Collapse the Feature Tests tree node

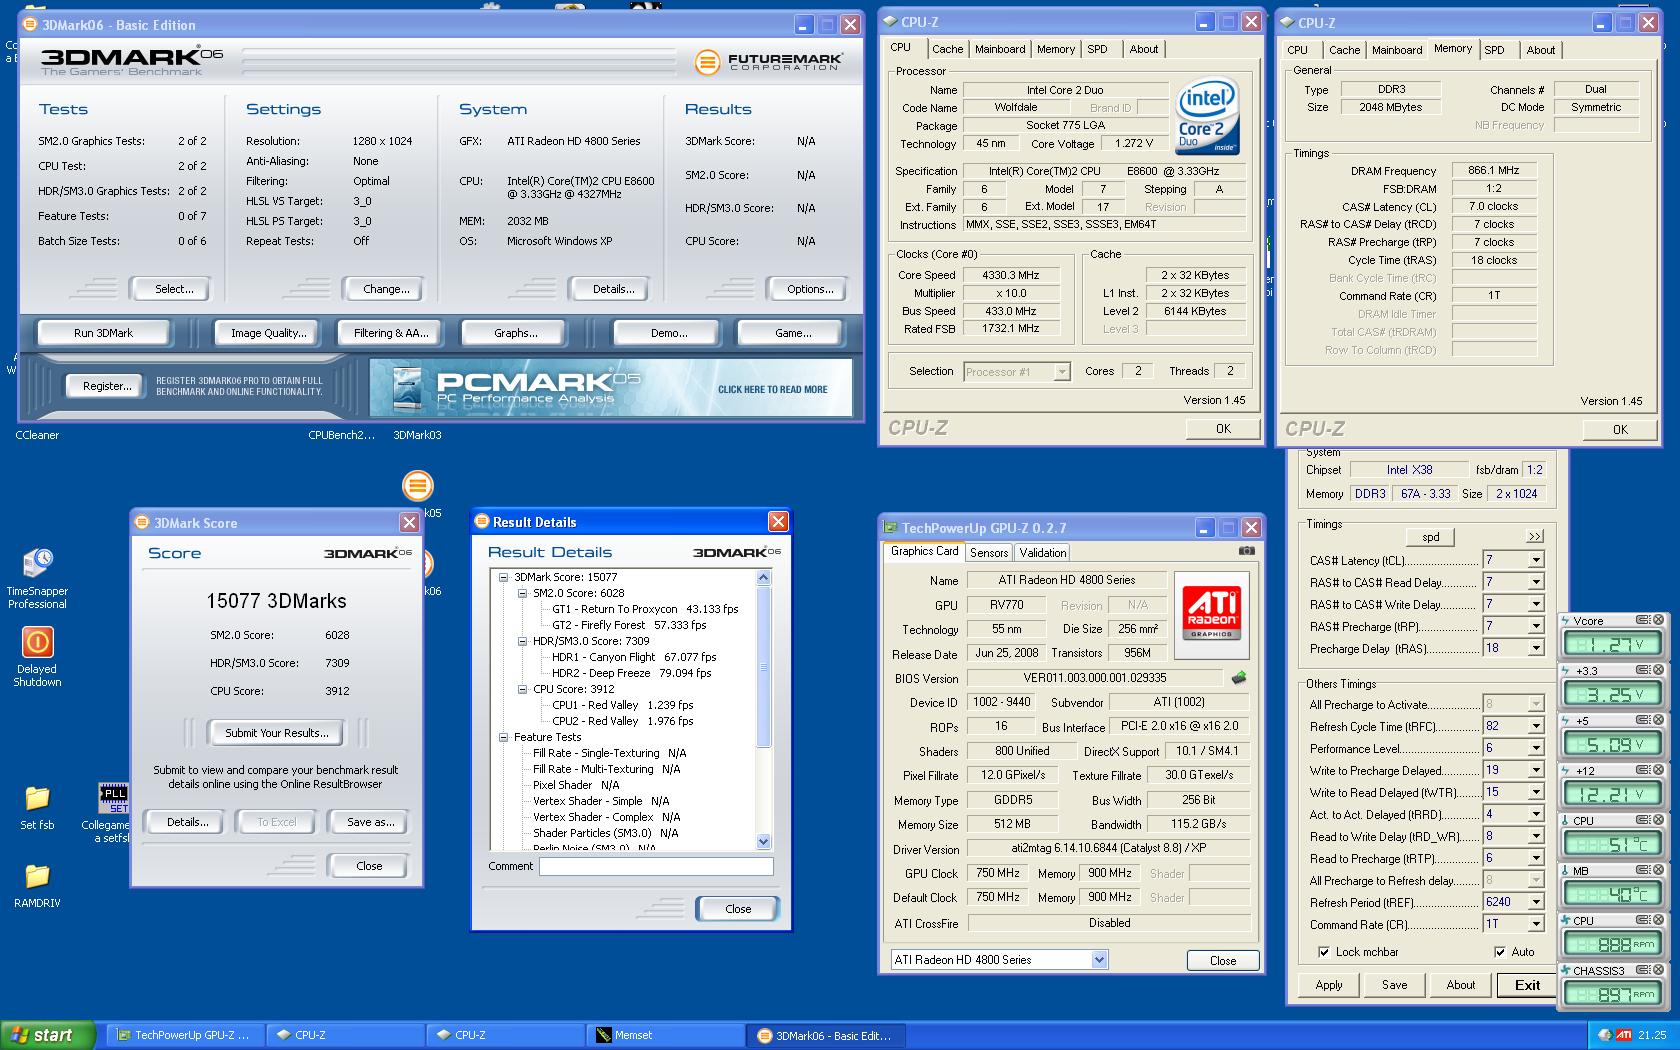tap(504, 737)
